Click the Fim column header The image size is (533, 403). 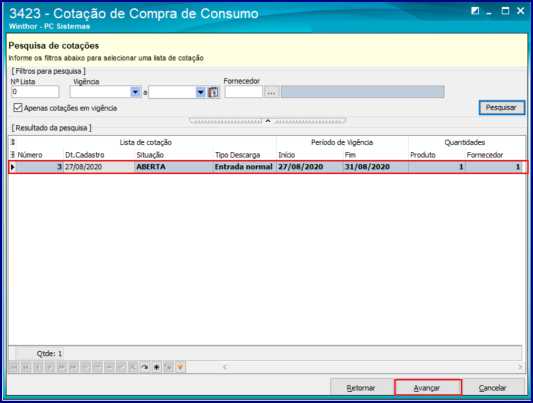pyautogui.click(x=376, y=155)
